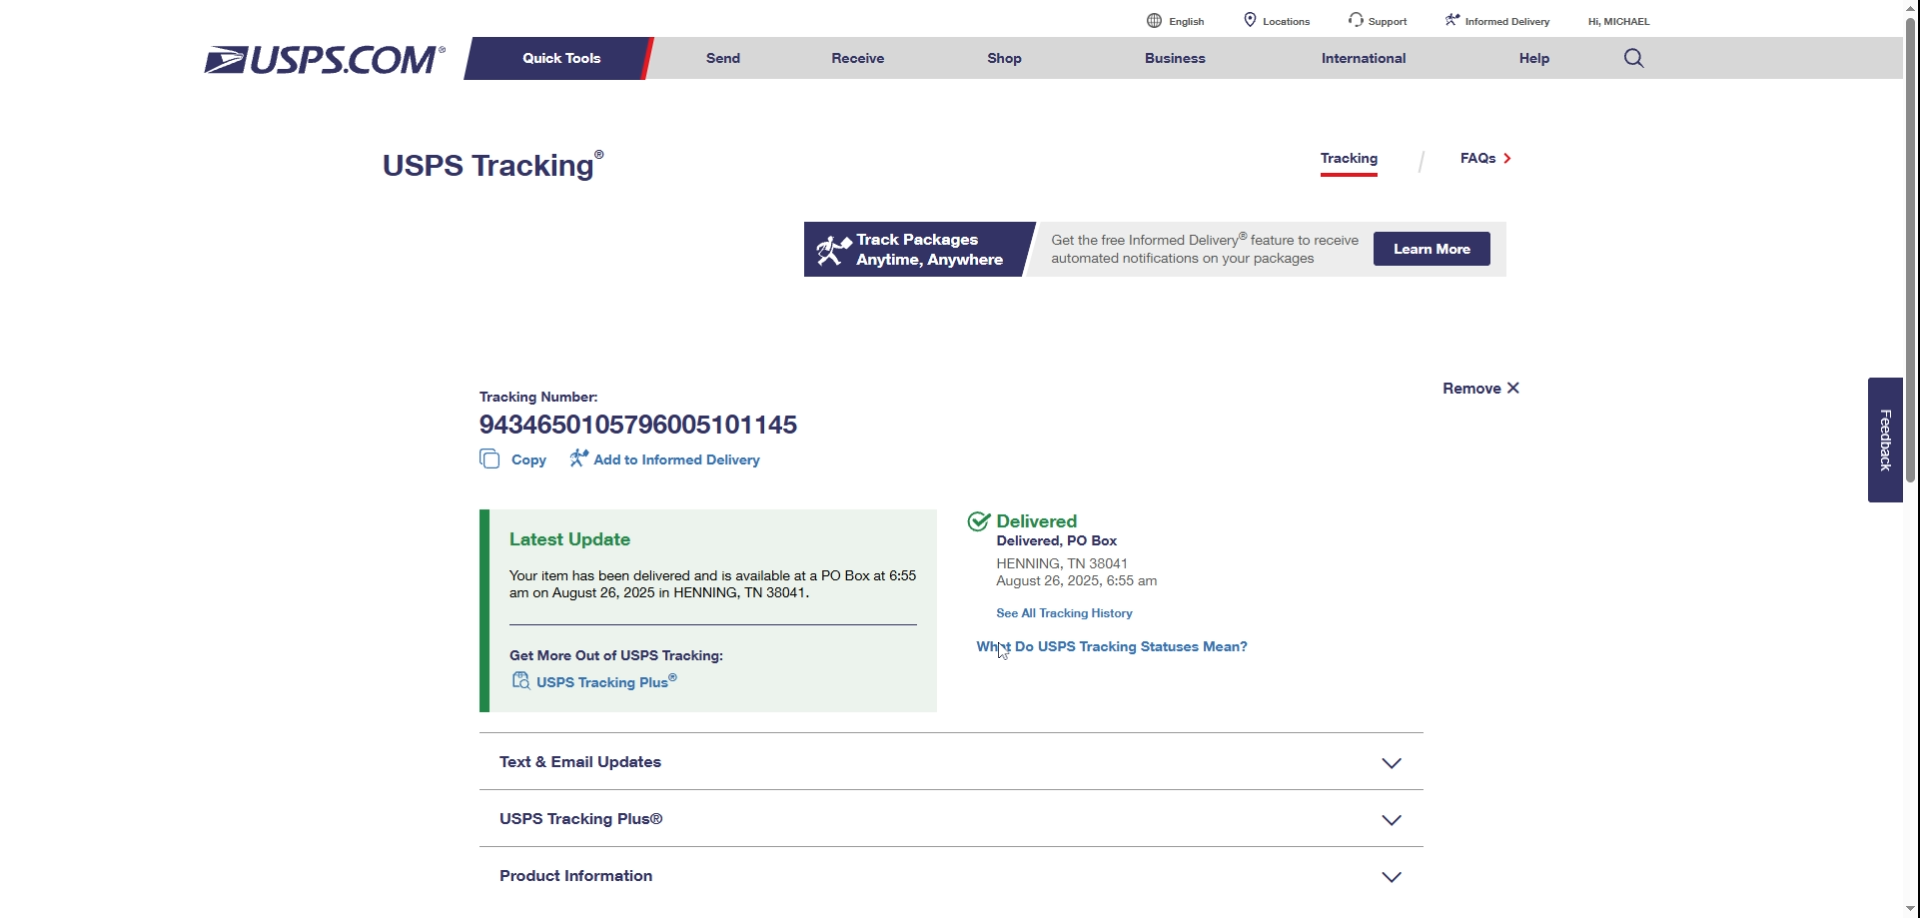Open the Feedback side tab
Screen dimensions: 1920x918
[1885, 440]
